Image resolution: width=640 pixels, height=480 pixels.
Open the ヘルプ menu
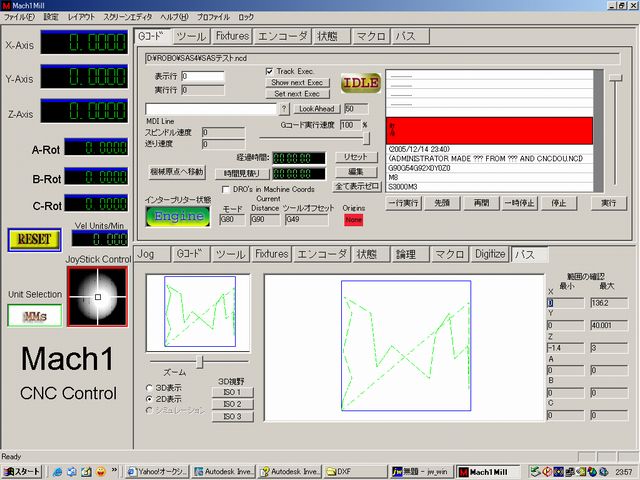(x=174, y=17)
